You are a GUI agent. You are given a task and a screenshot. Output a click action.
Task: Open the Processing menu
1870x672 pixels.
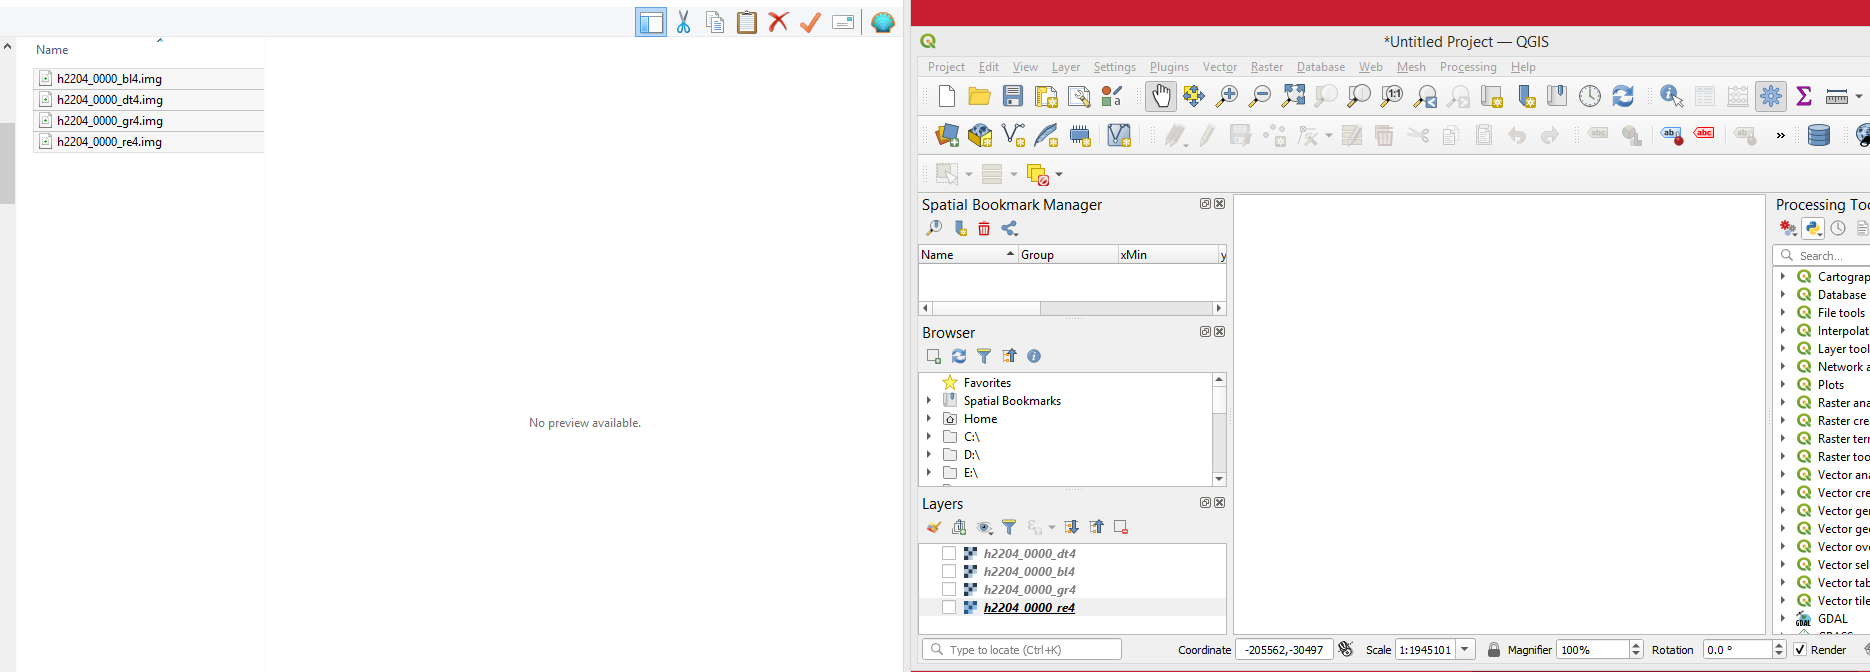[1468, 67]
